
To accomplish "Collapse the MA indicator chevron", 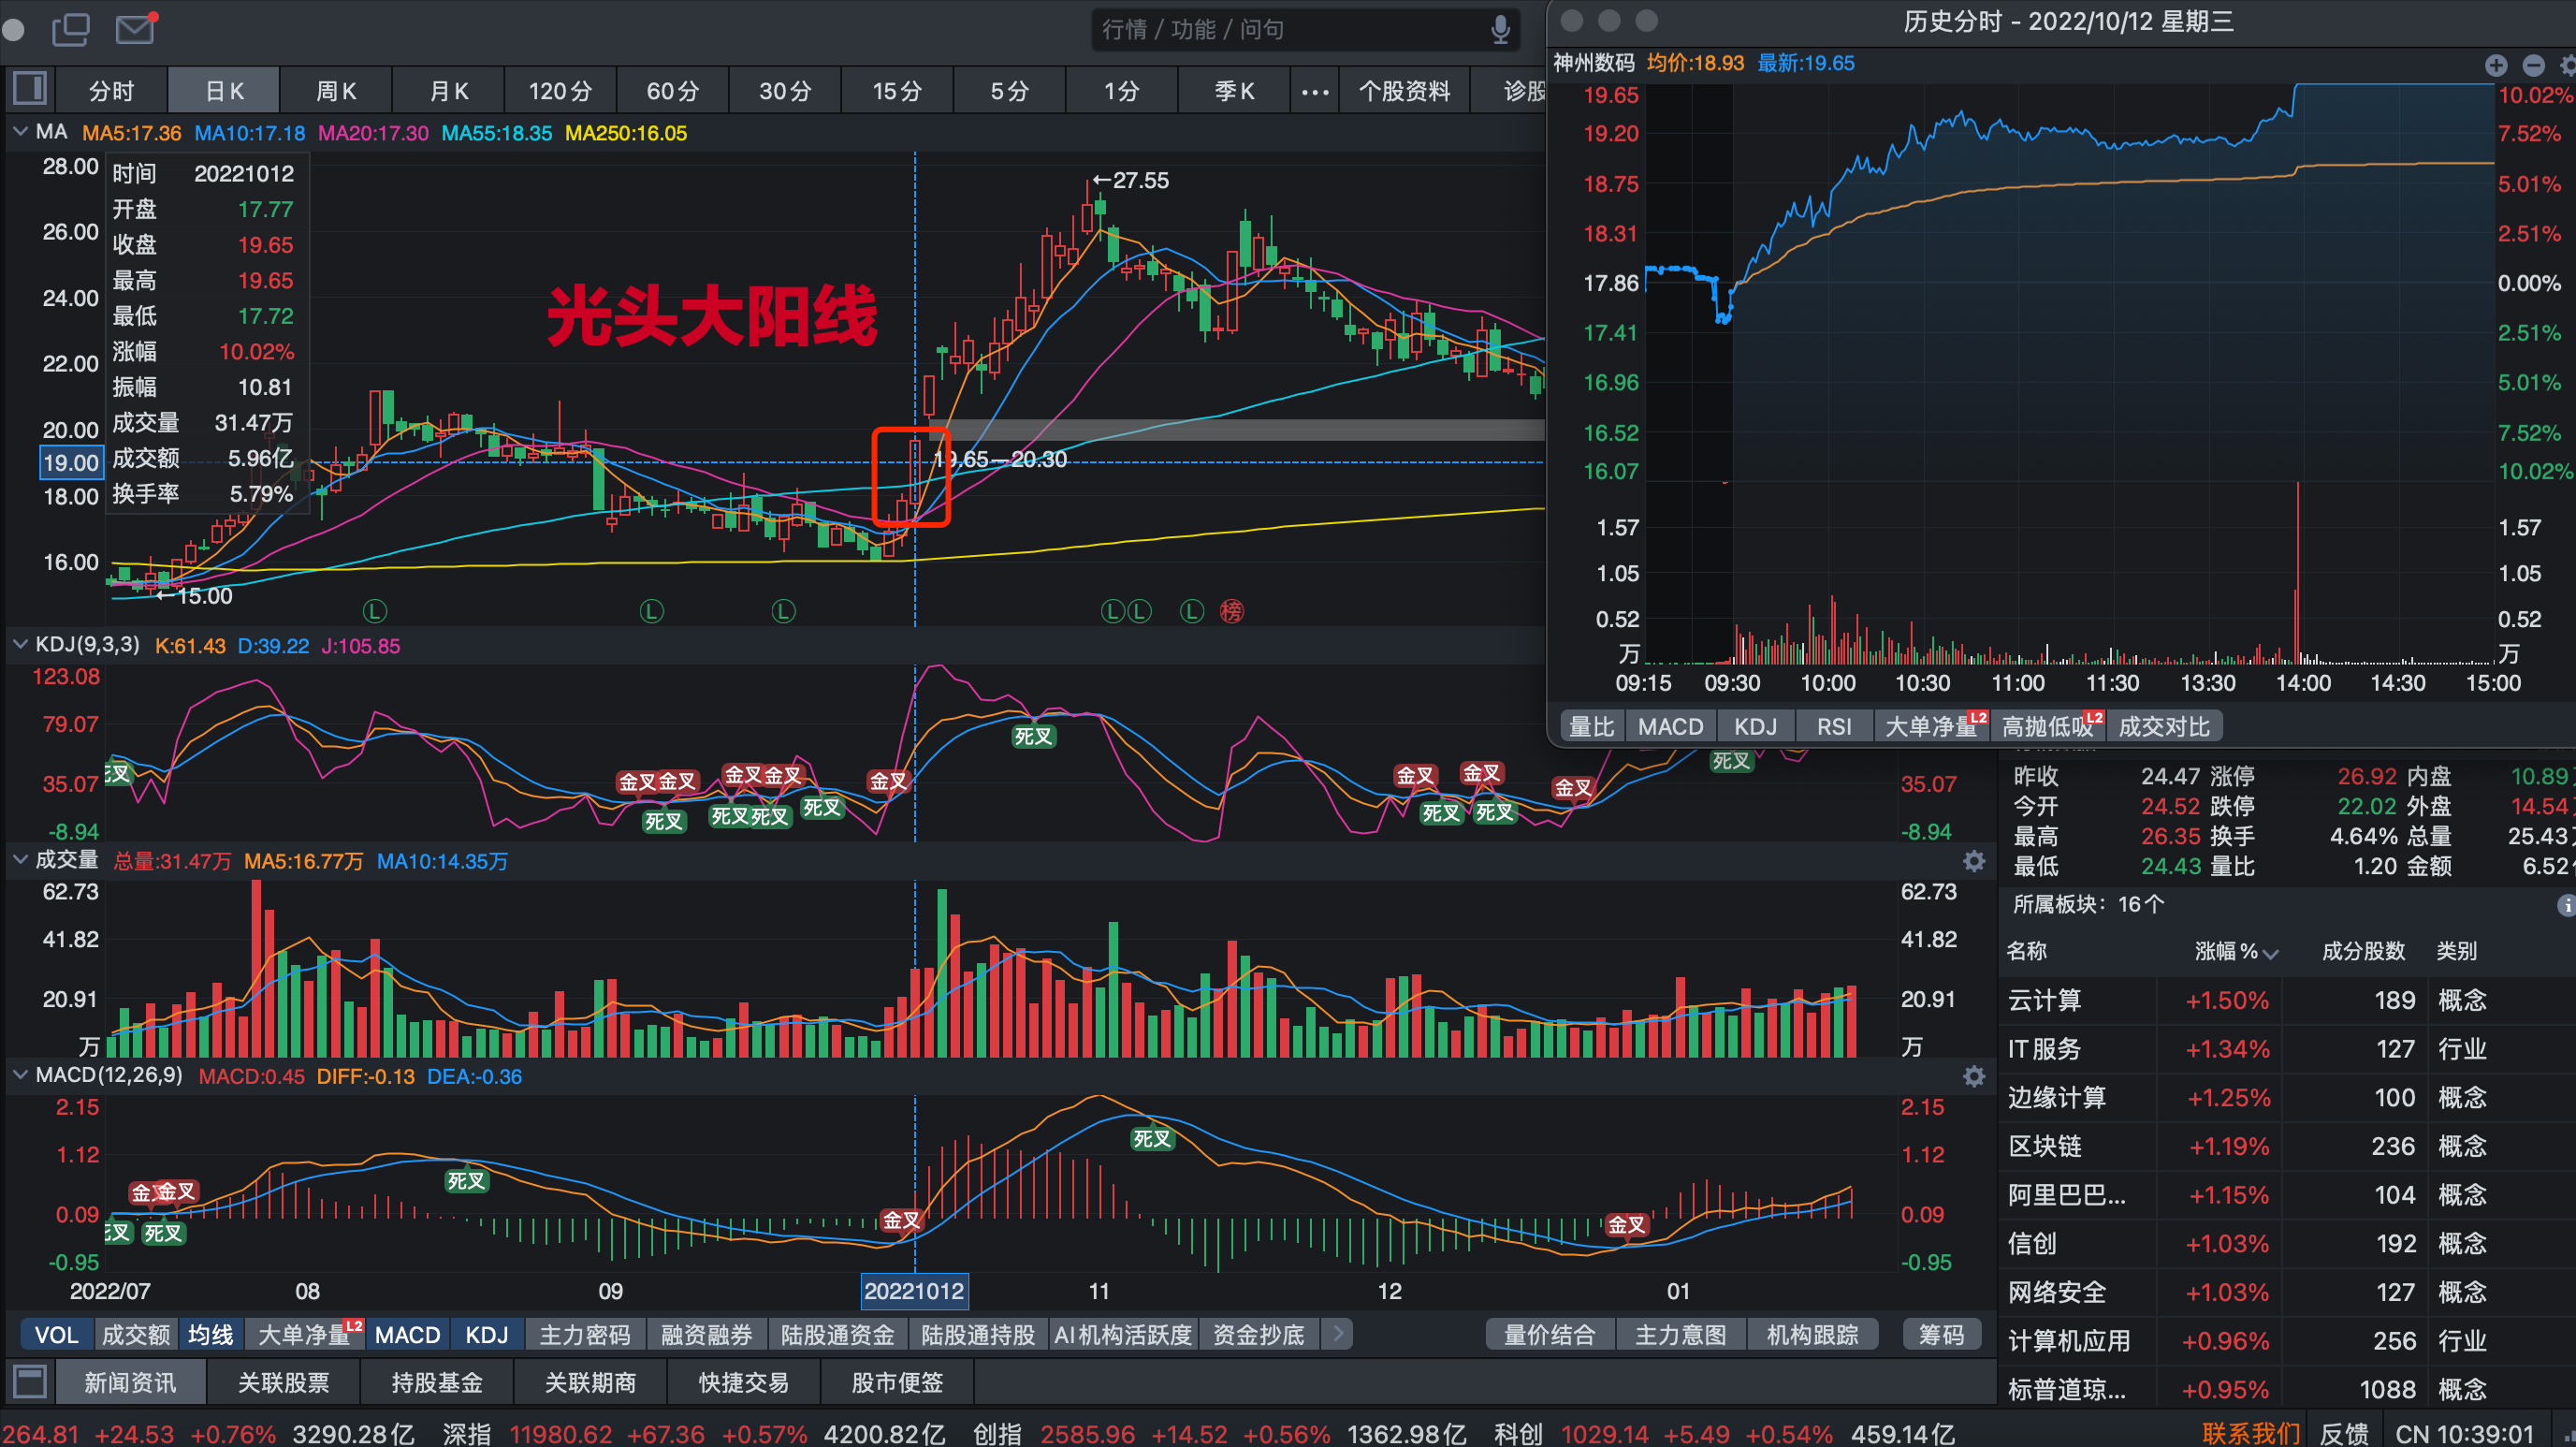I will click(20, 132).
